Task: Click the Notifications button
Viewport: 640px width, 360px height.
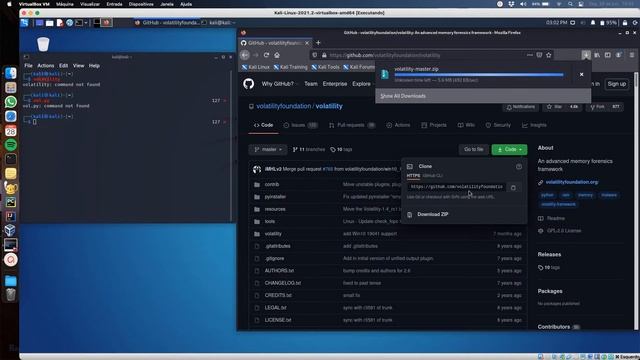Action: pyautogui.click(x=520, y=107)
